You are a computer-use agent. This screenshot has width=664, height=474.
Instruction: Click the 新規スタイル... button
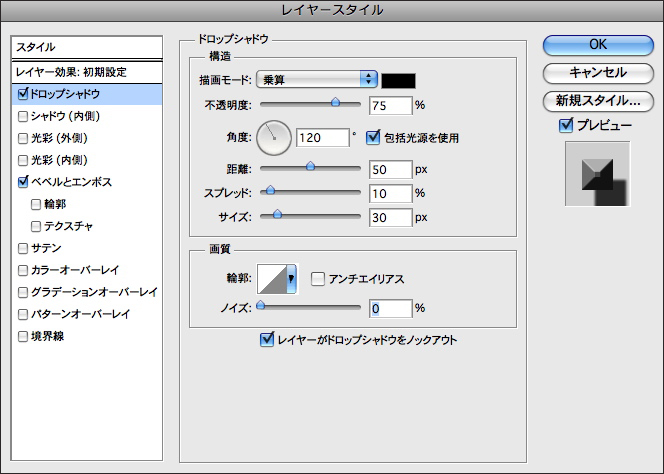tap(598, 101)
